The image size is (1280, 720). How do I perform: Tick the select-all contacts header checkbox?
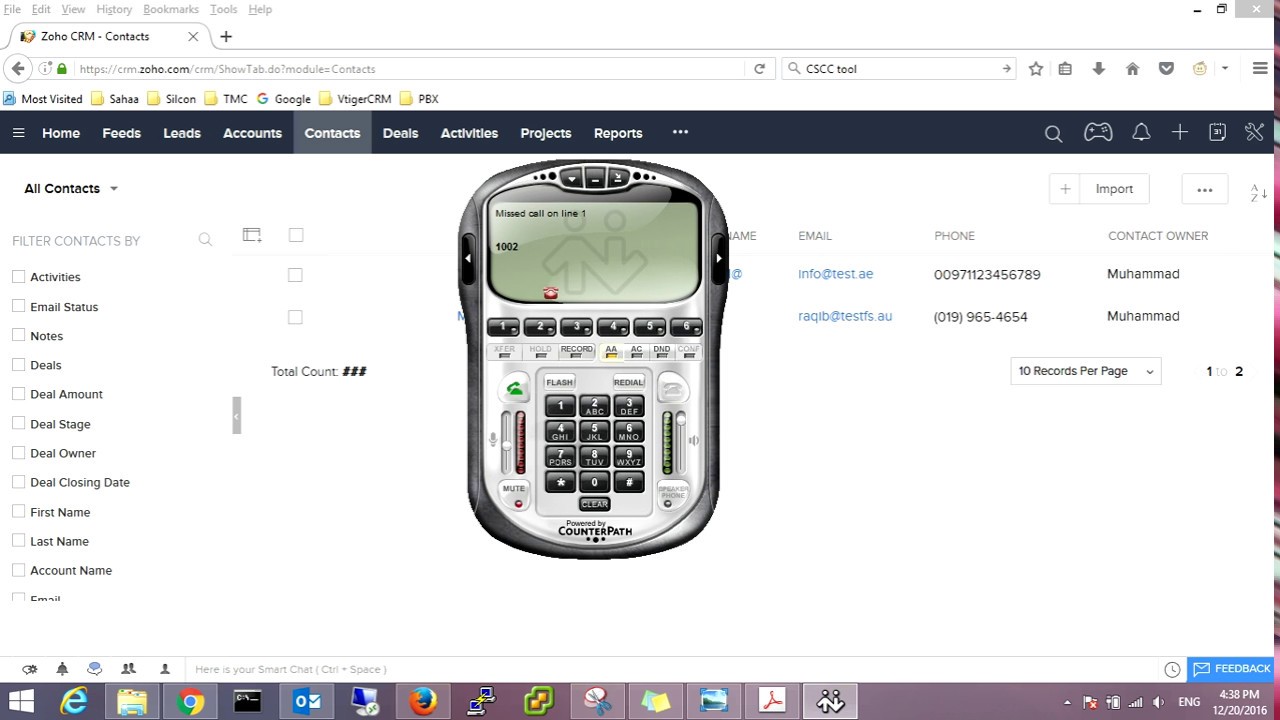296,235
